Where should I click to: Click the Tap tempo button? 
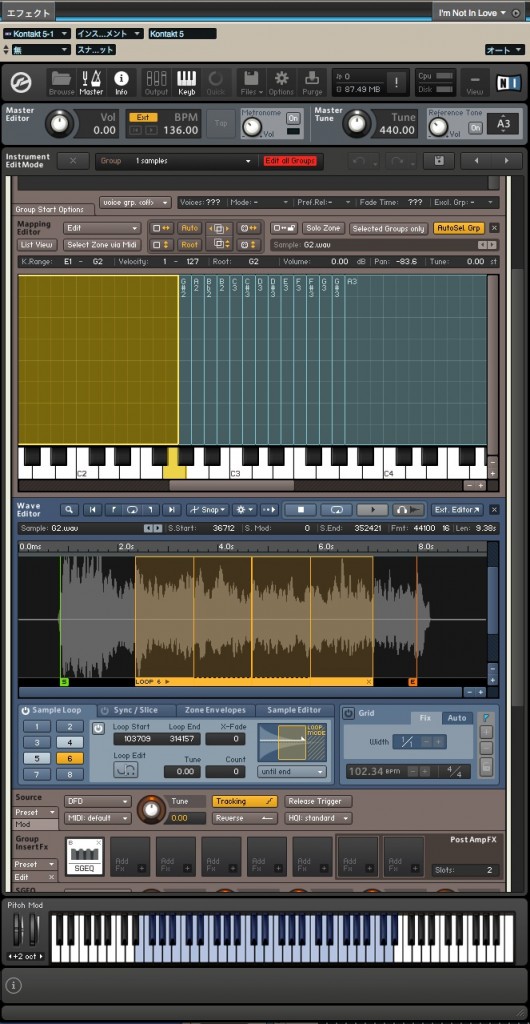pyautogui.click(x=221, y=123)
